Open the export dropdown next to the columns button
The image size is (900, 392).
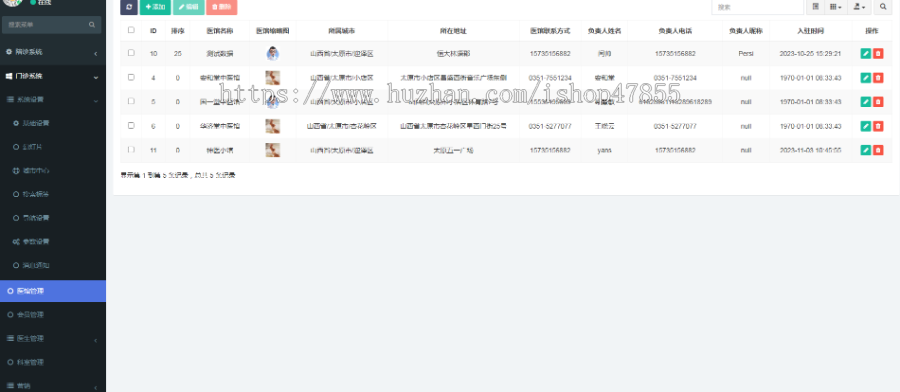pyautogui.click(x=859, y=7)
